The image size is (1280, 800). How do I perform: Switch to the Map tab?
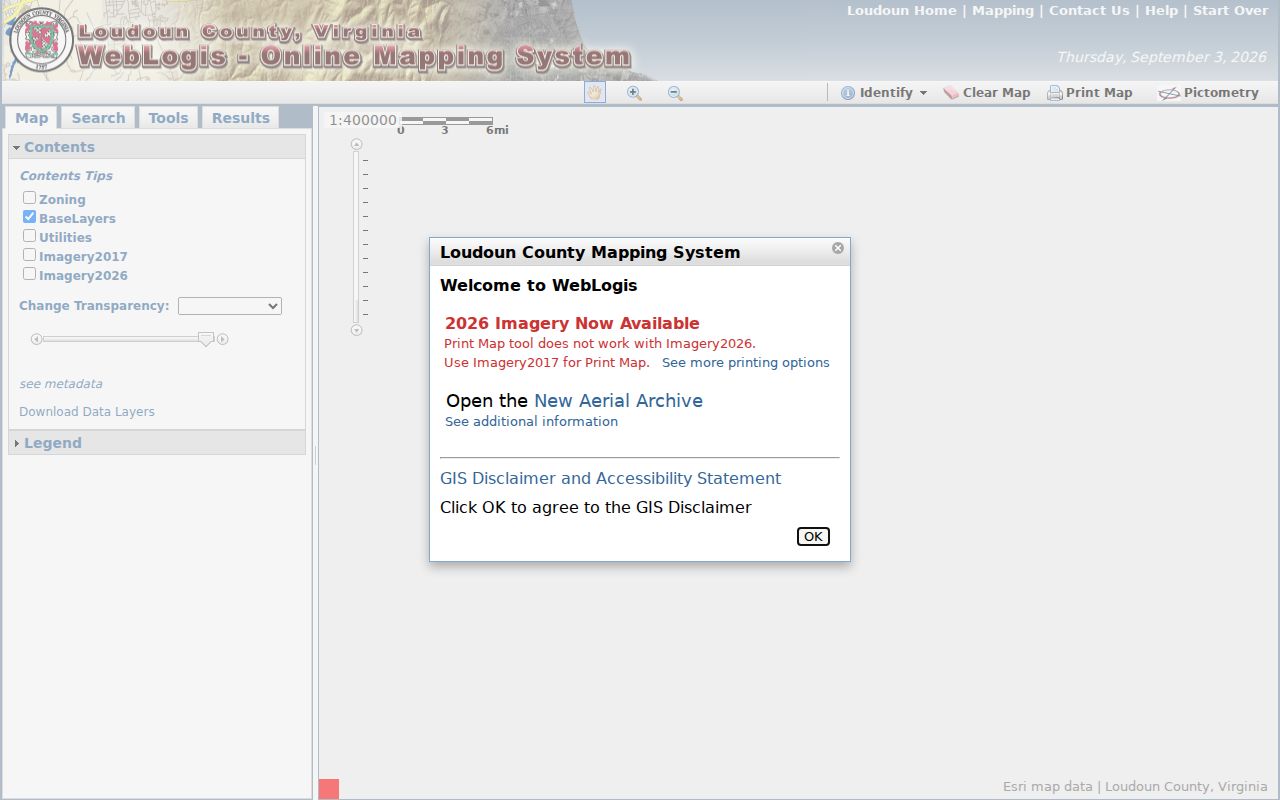[x=32, y=118]
